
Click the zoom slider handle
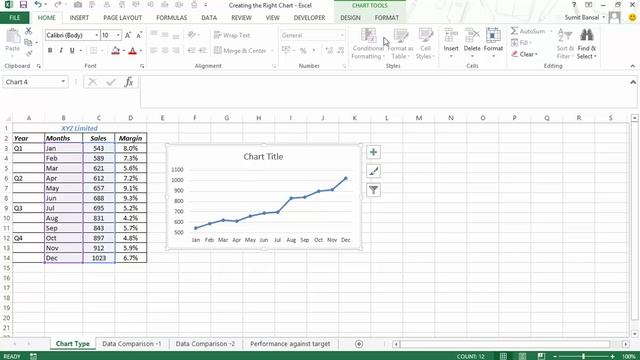coord(584,356)
